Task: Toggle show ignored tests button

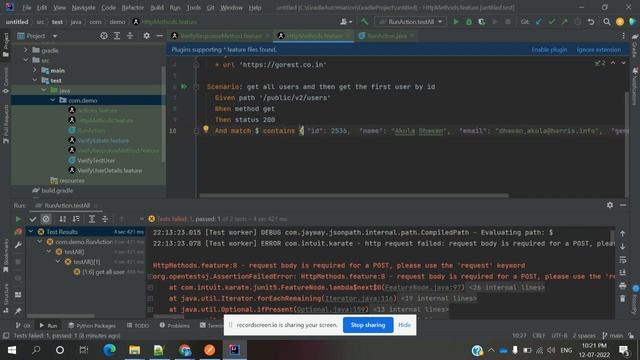Action: coord(46,219)
